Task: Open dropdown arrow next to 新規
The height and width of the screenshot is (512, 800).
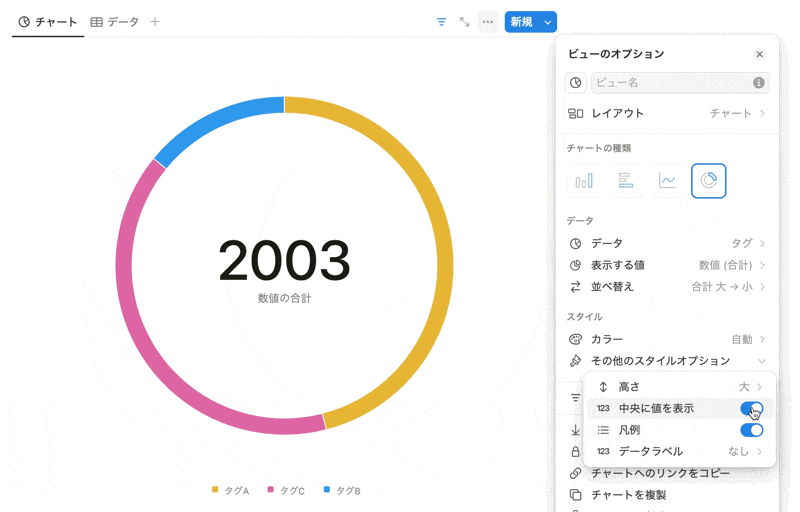Action: coord(547,22)
